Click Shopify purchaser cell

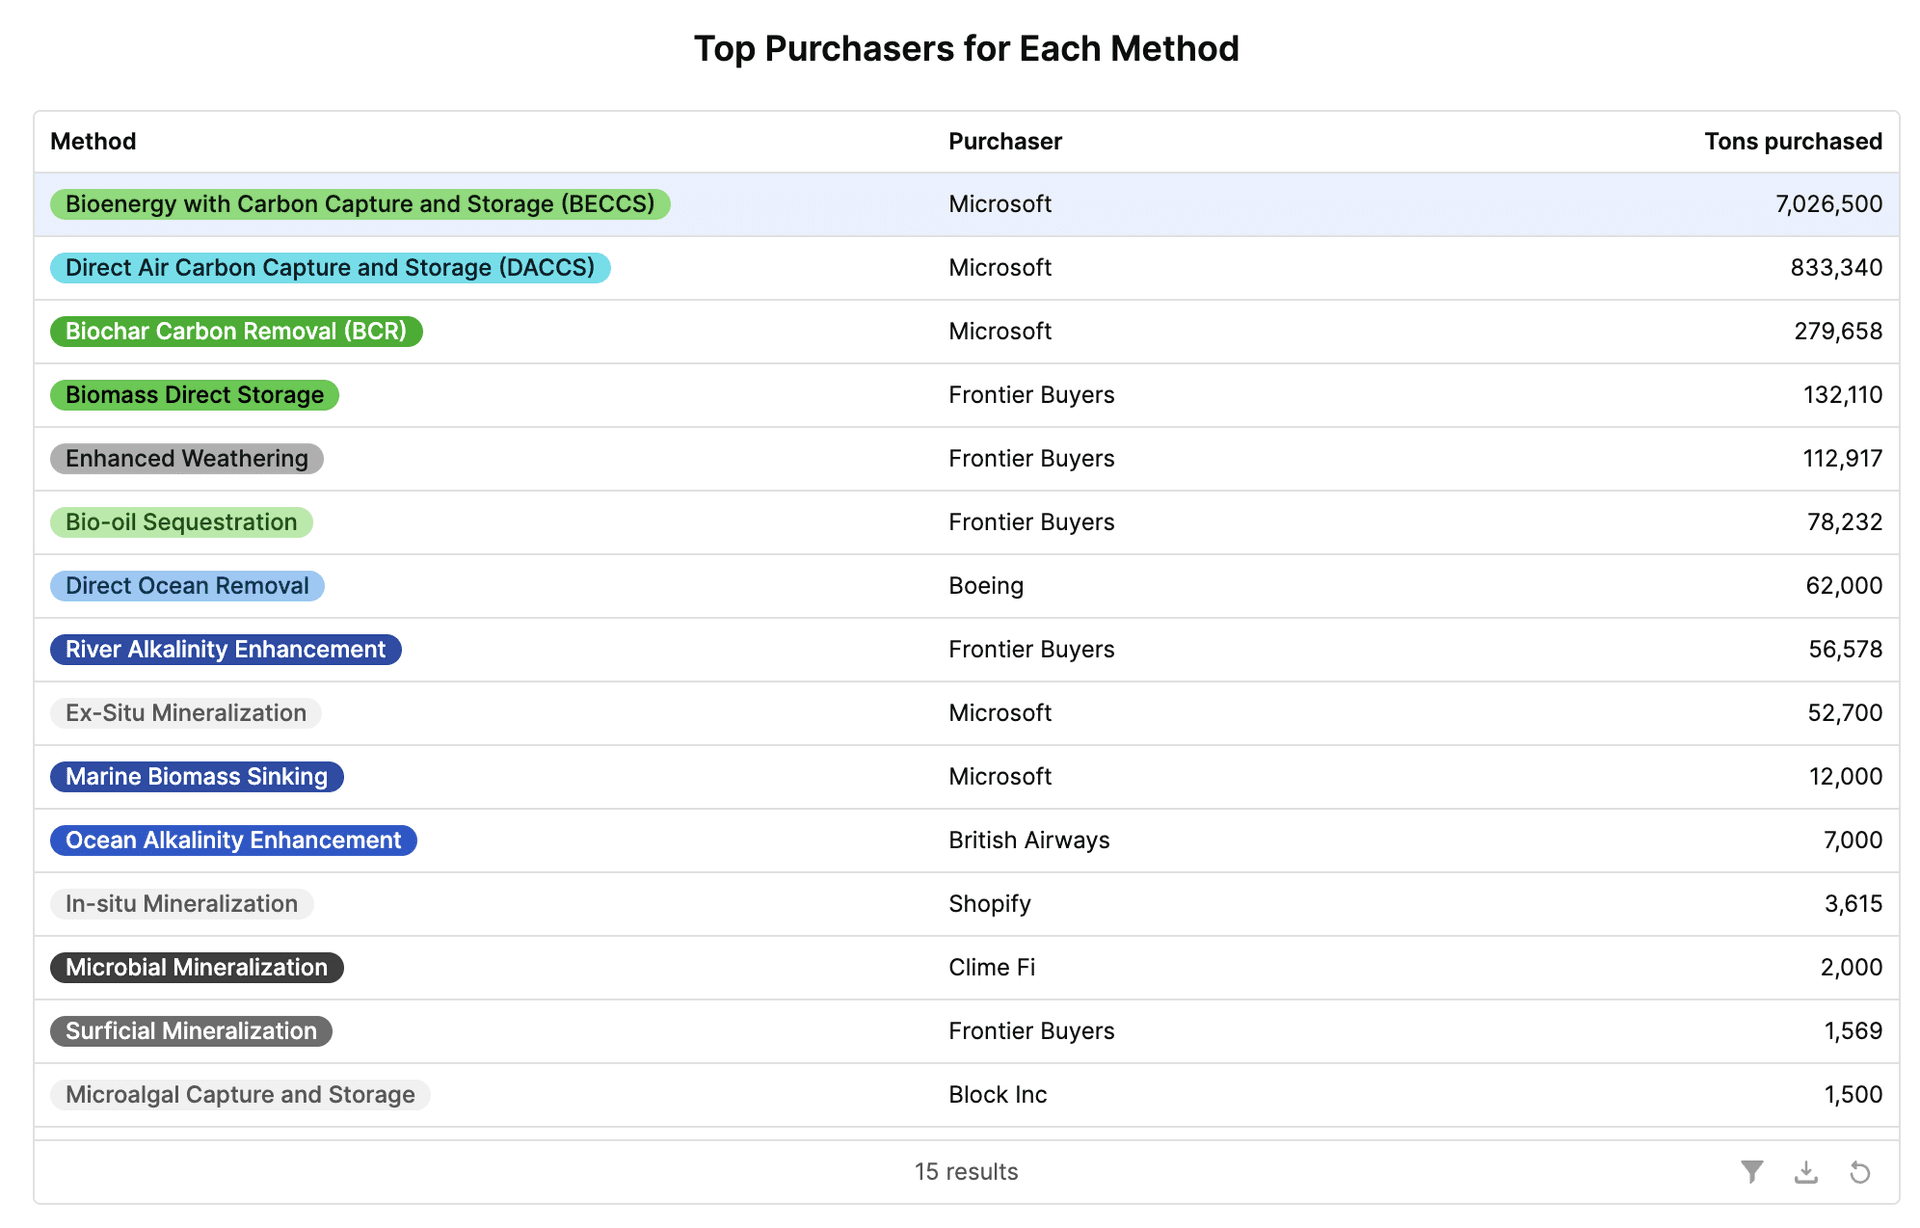[x=990, y=904]
